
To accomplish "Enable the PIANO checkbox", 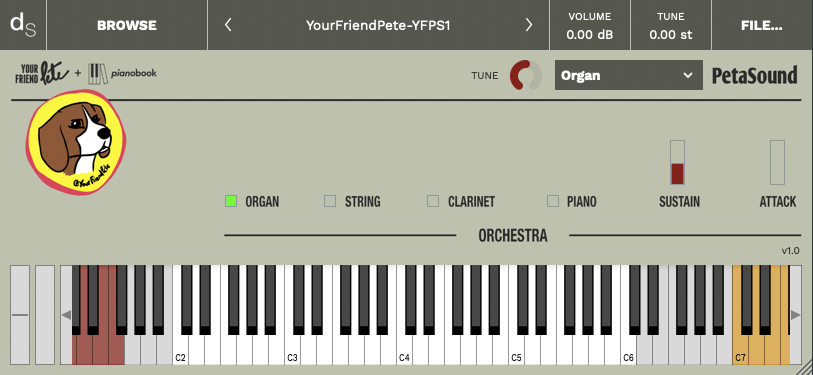I will [553, 201].
